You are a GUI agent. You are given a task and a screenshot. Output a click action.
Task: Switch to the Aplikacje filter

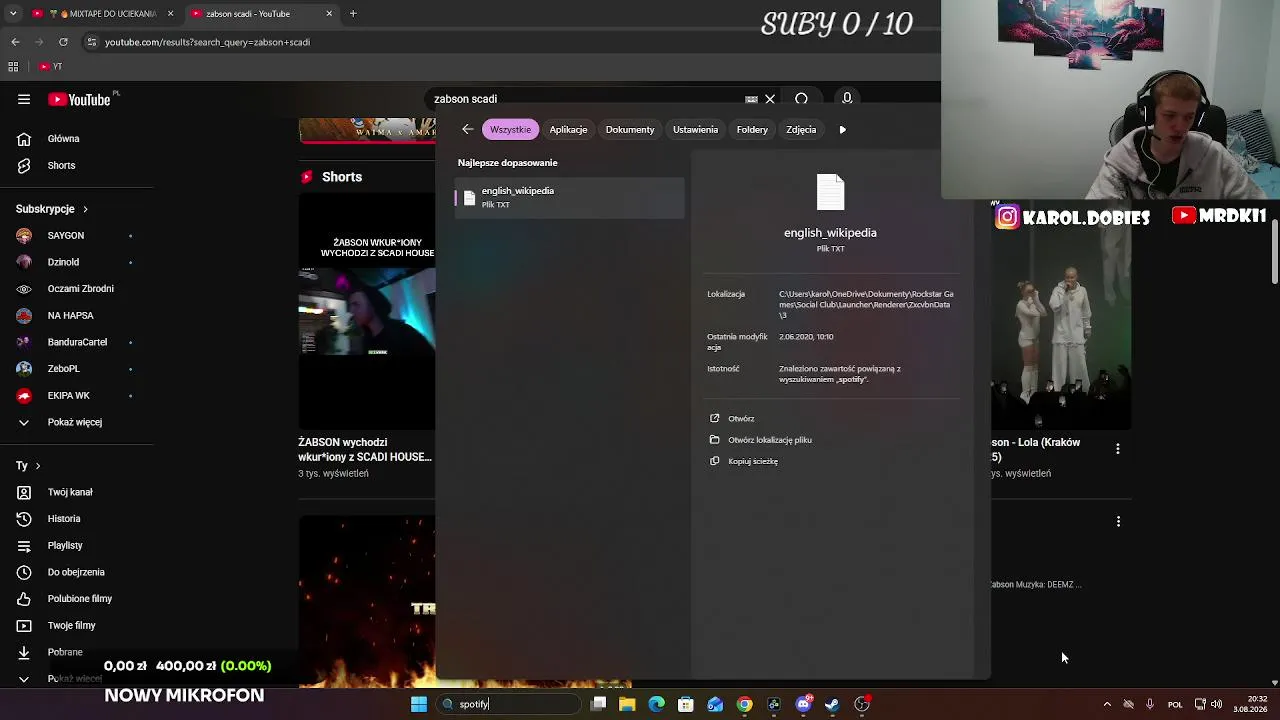coord(568,129)
